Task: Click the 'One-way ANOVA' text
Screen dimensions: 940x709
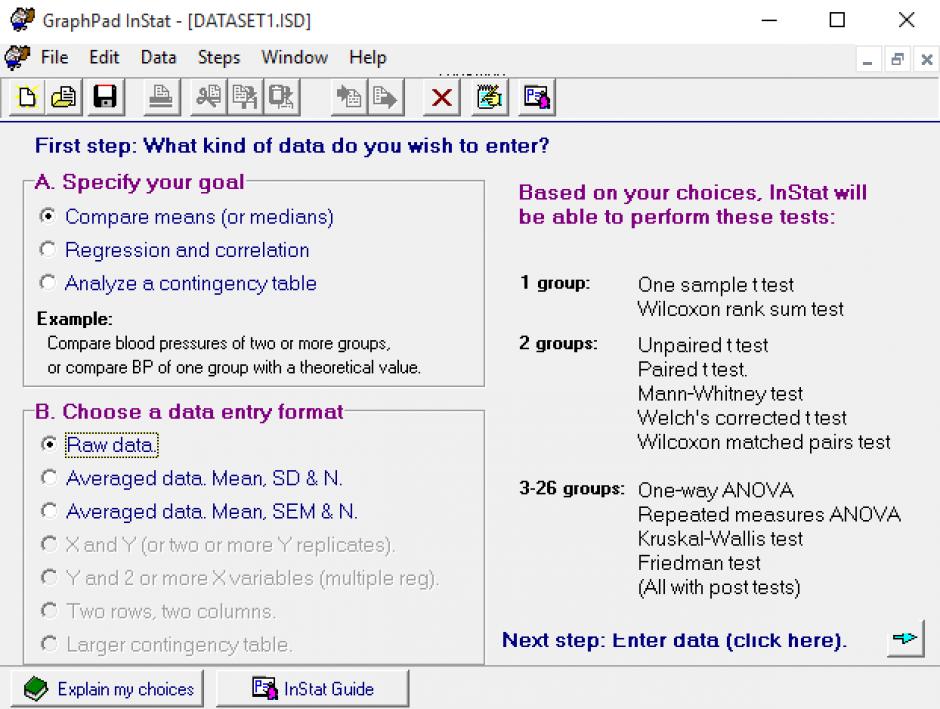Action: tap(716, 490)
